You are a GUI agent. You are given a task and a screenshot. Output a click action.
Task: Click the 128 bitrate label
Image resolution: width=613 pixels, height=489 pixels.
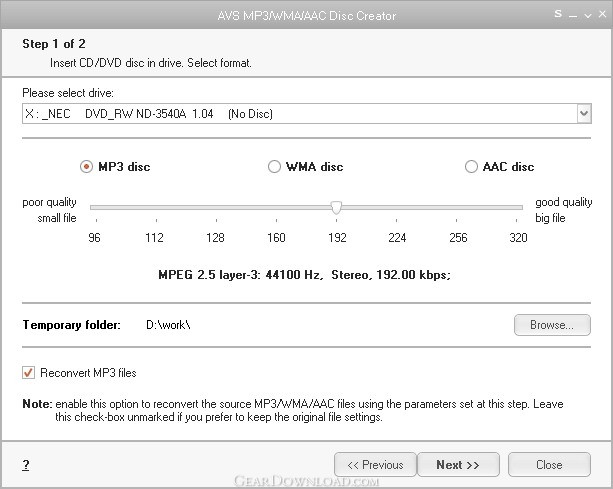215,238
